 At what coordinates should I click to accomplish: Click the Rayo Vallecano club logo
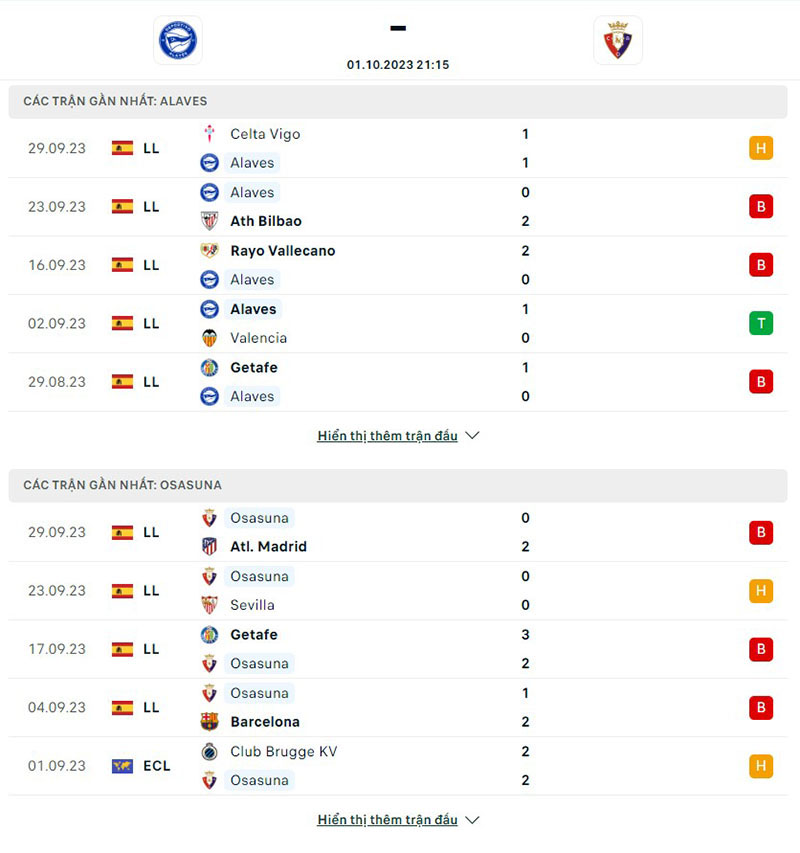209,251
